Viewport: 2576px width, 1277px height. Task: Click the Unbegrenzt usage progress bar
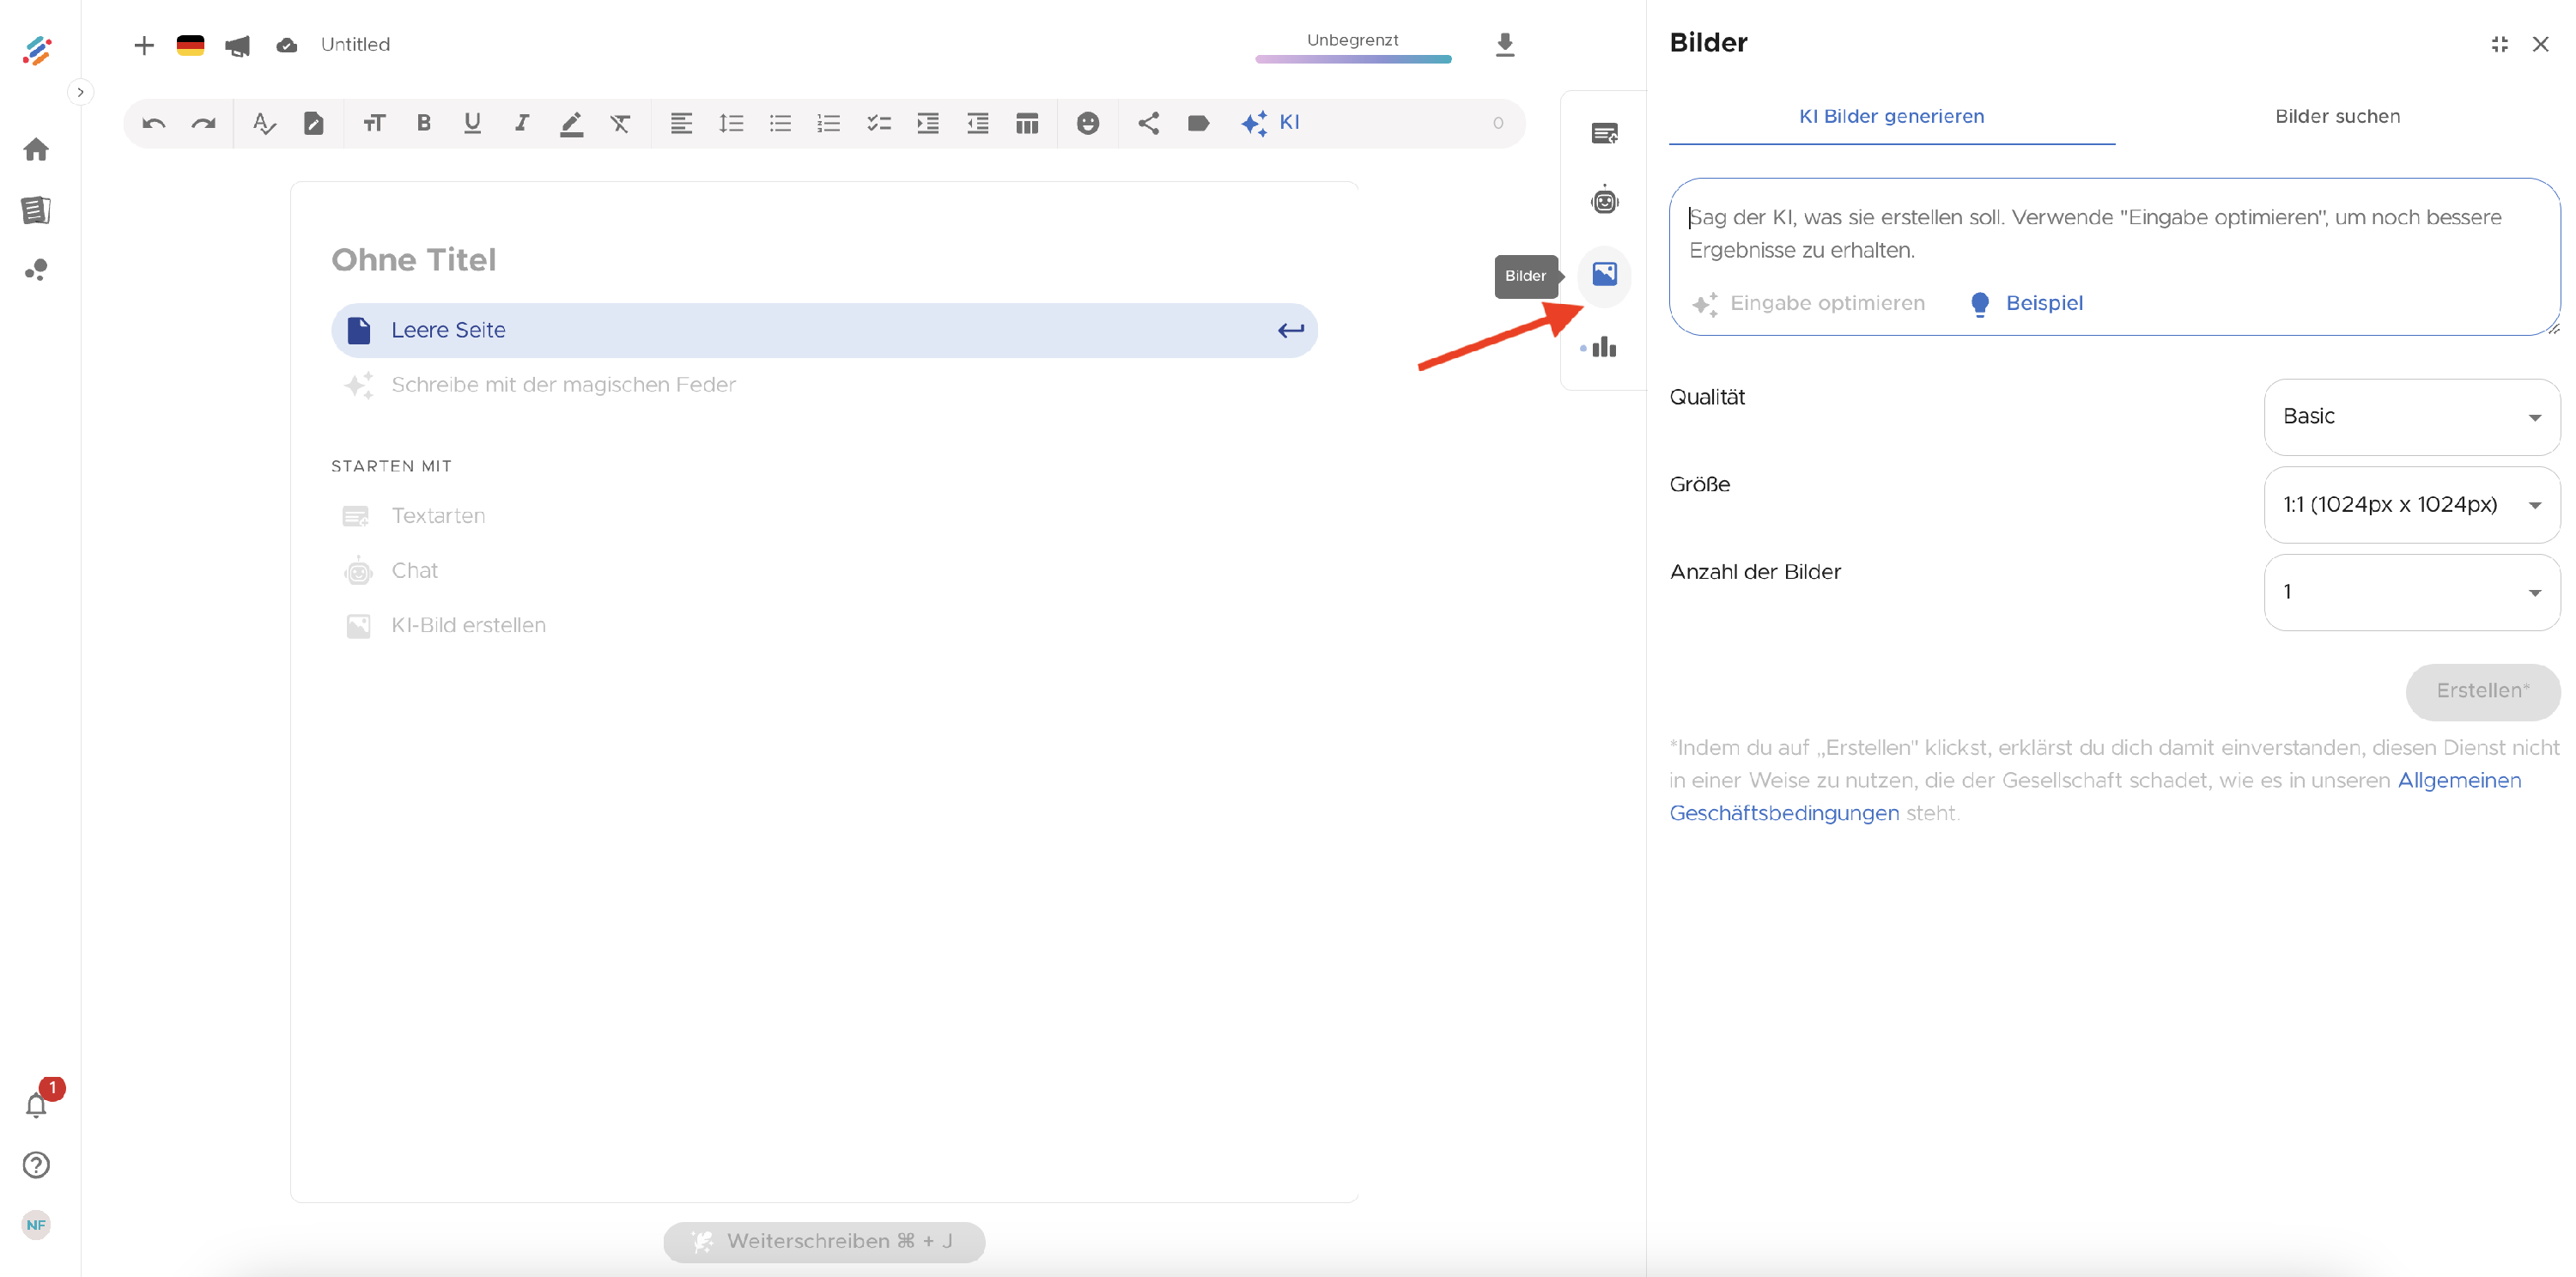tap(1353, 59)
